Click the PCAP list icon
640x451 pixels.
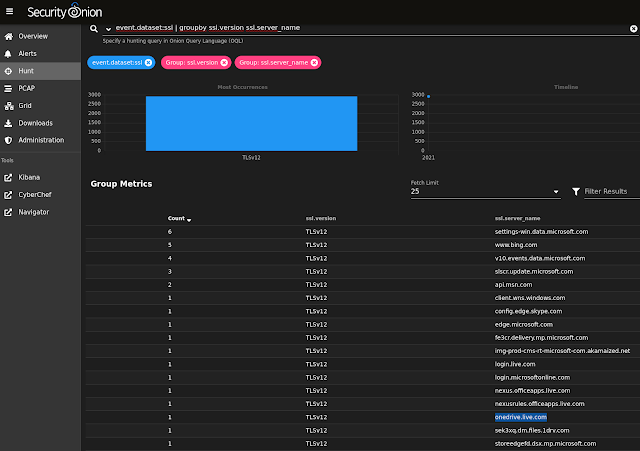8,89
